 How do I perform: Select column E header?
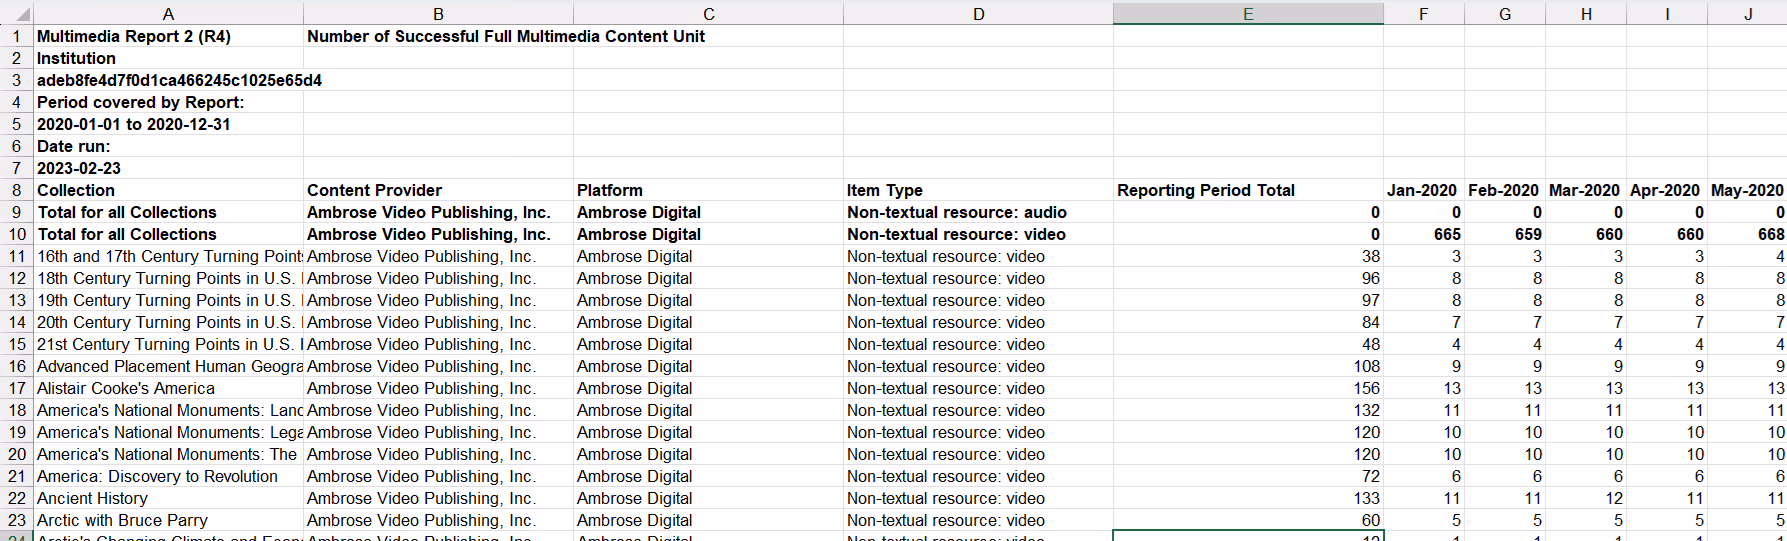click(x=1248, y=14)
